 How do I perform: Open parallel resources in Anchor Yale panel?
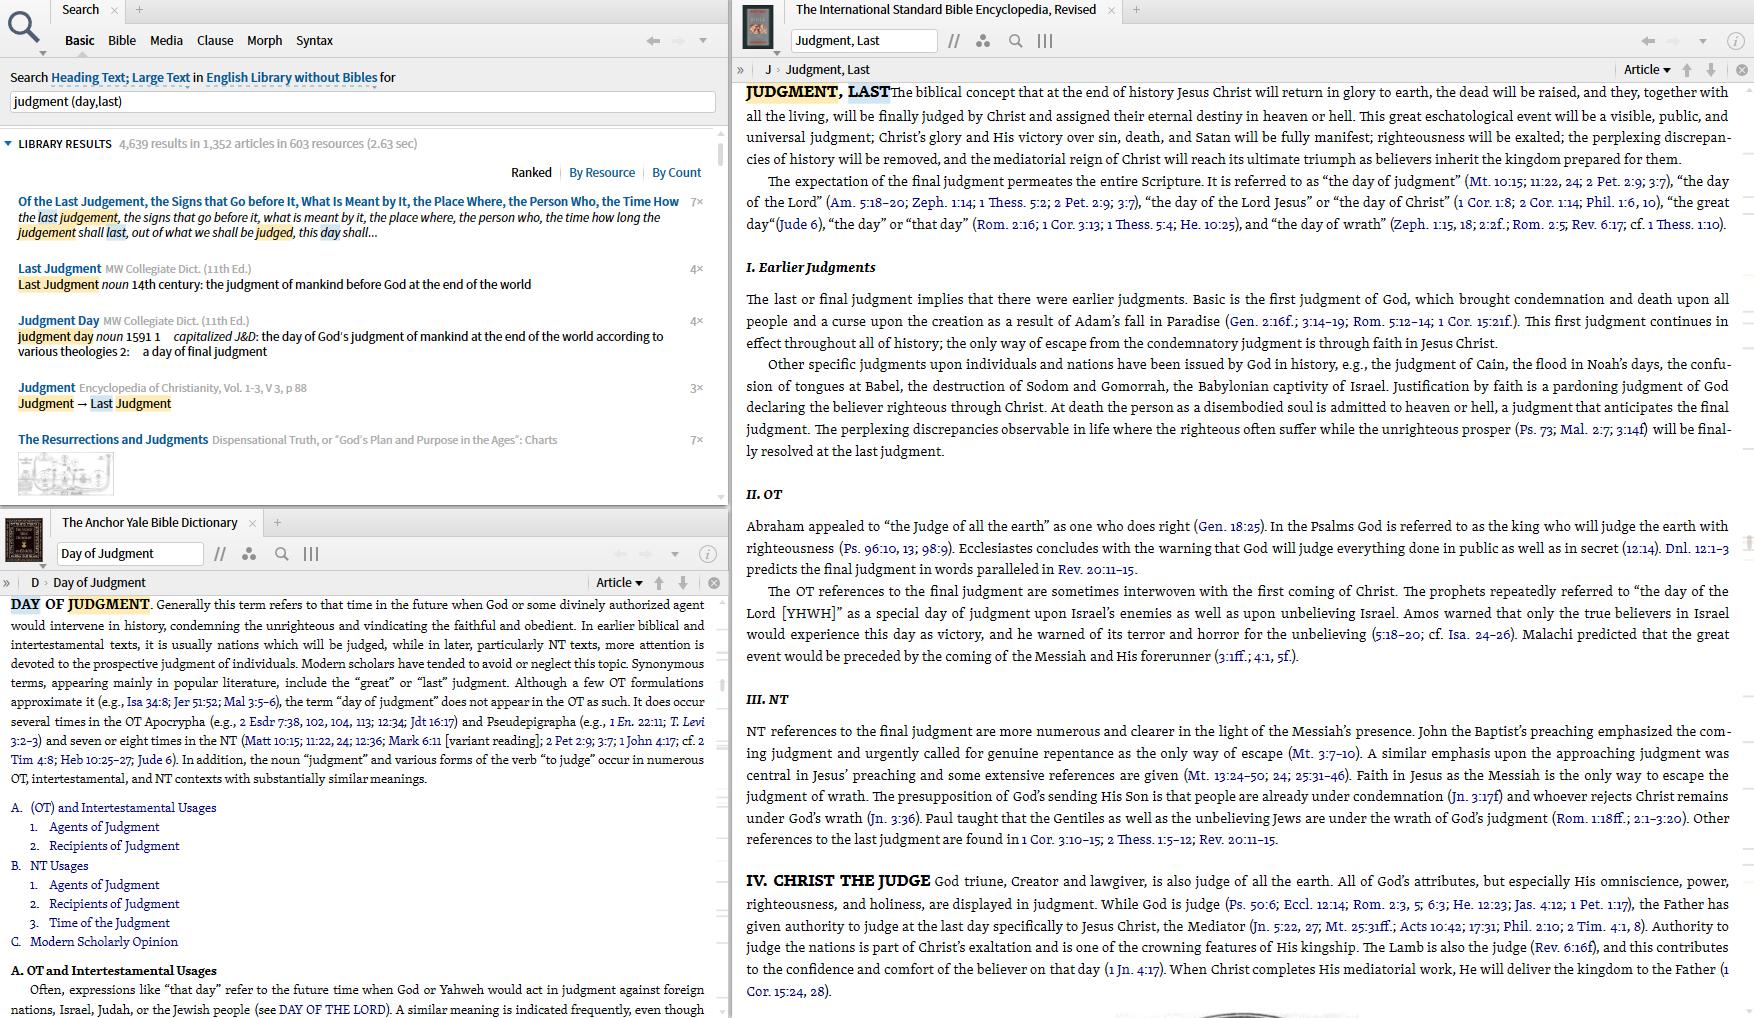tap(220, 554)
